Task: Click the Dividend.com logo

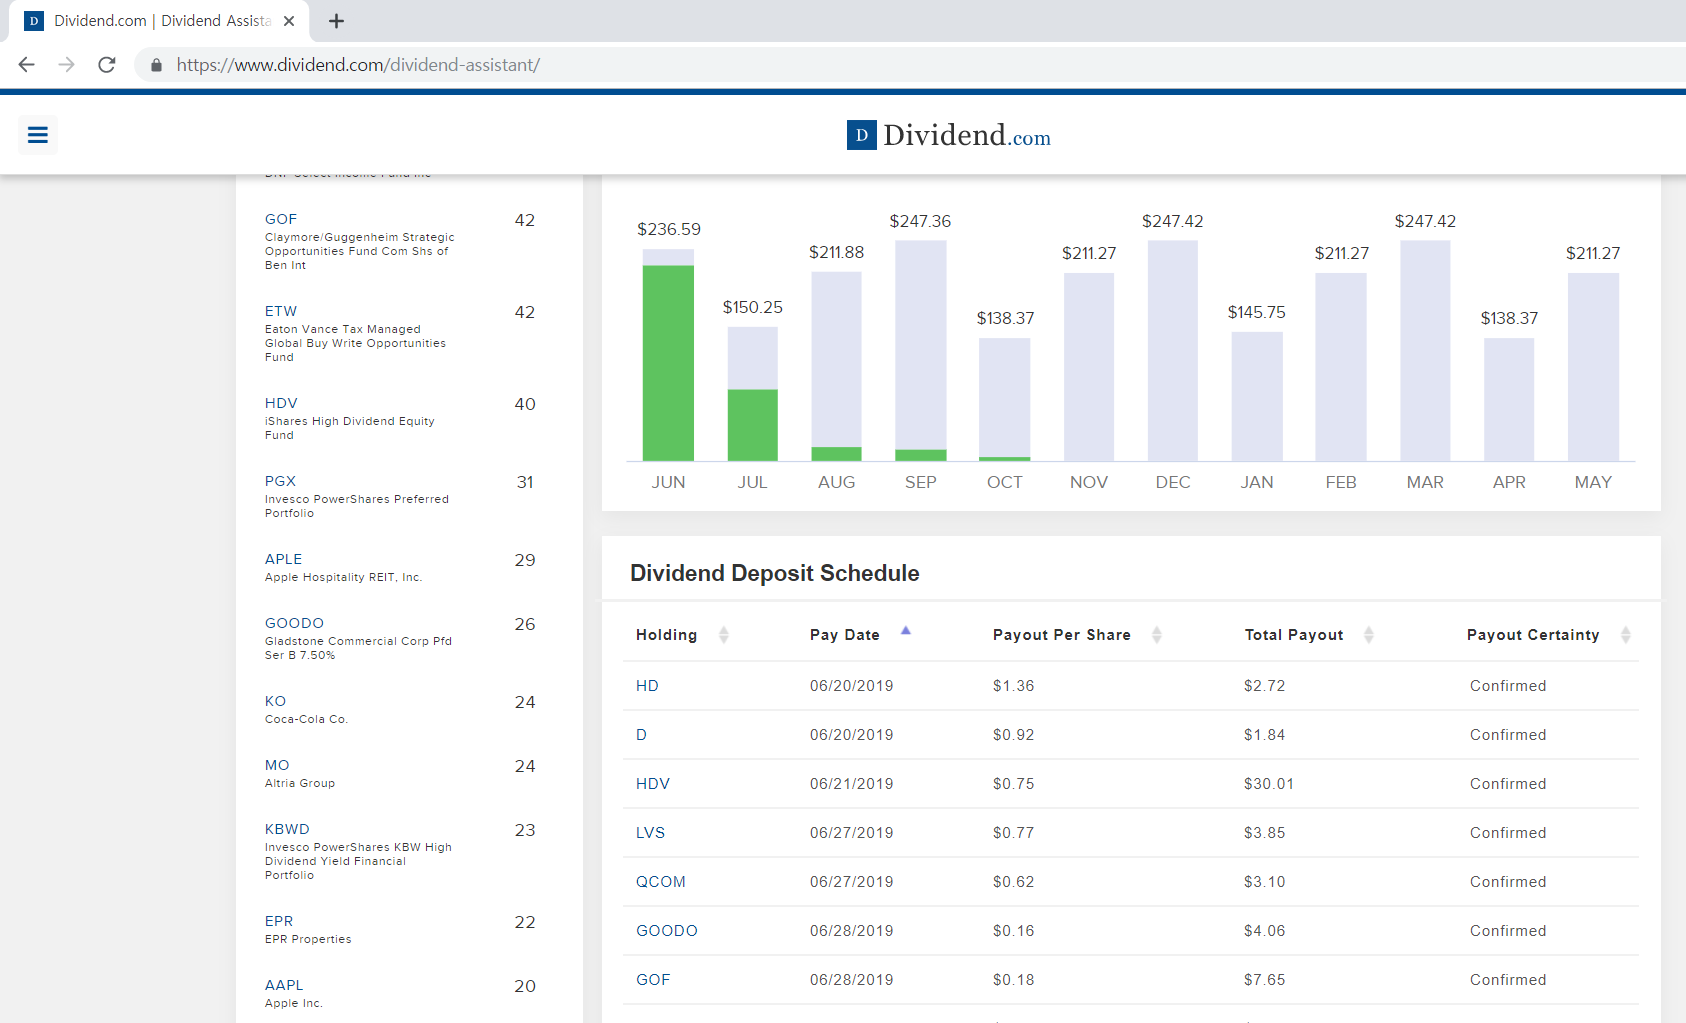Action: tap(948, 135)
